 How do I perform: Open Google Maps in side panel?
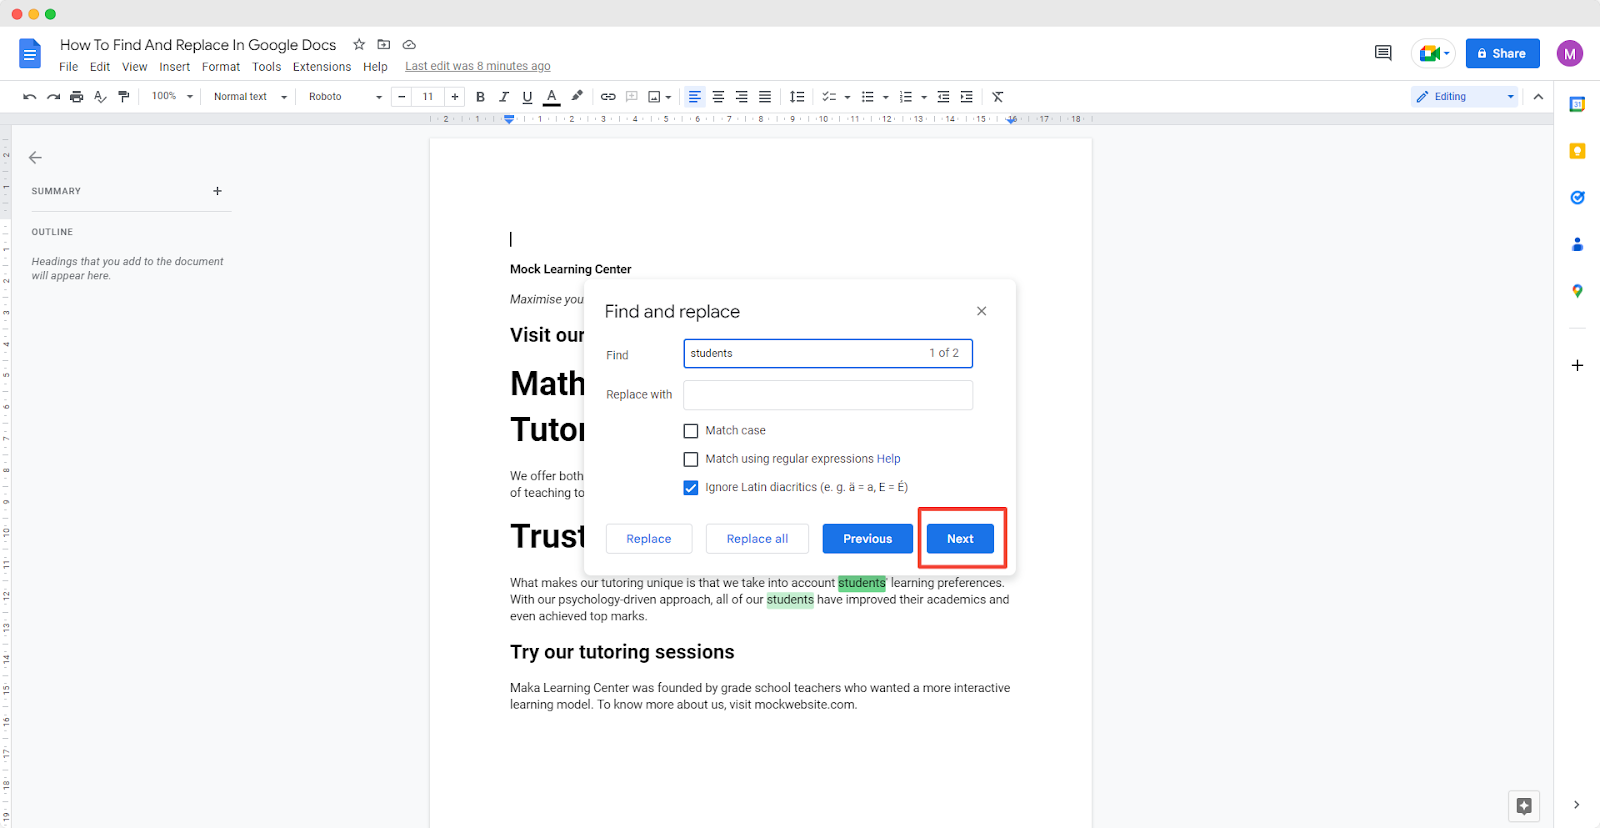(1577, 291)
